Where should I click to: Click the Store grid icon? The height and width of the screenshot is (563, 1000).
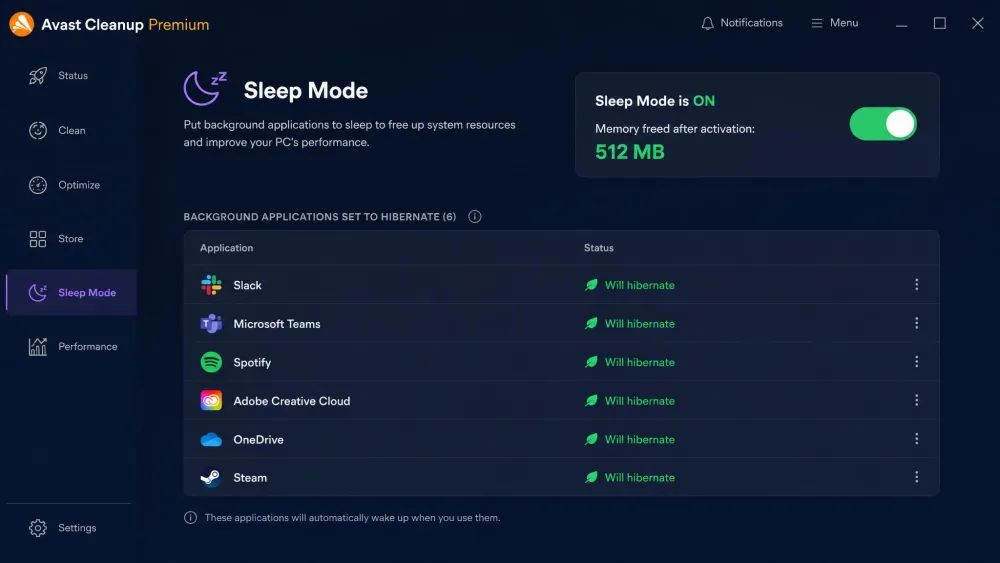click(38, 238)
